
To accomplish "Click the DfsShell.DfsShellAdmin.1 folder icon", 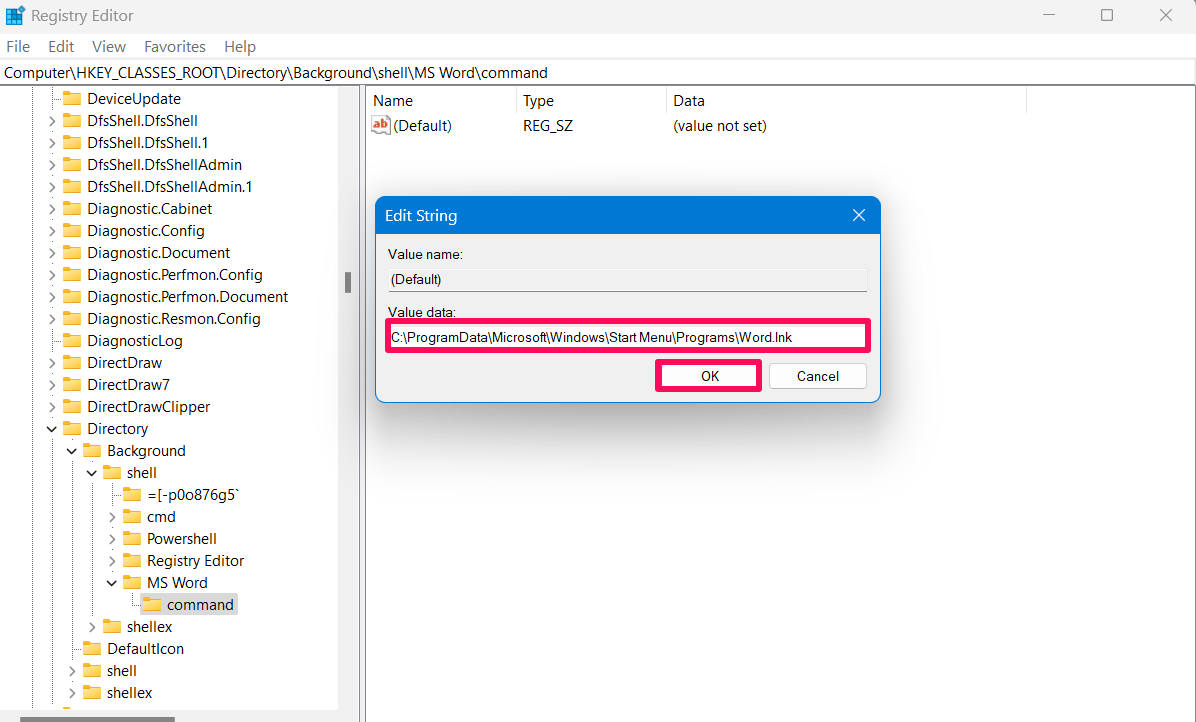I will (x=72, y=187).
